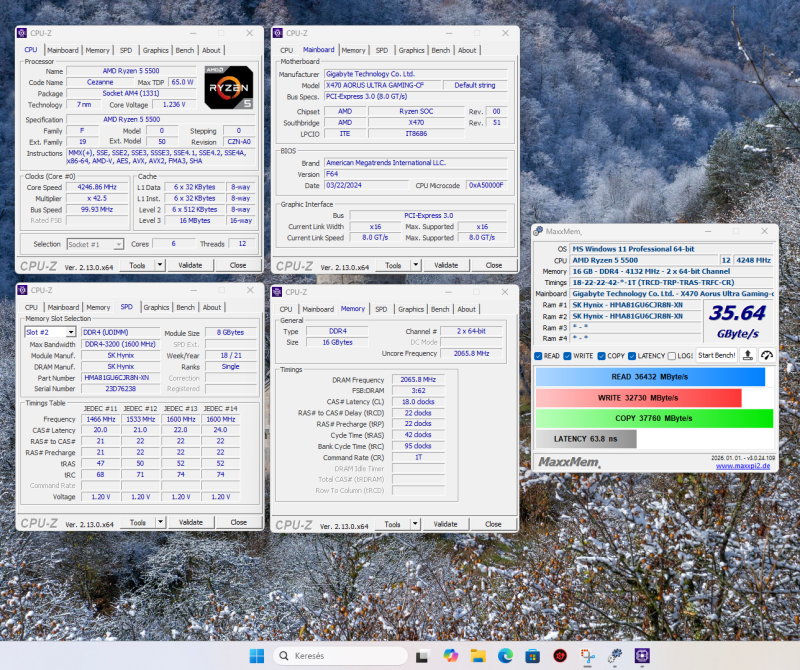Click Tools button in SPD-tab CPU-Z window
The width and height of the screenshot is (800, 670).
(x=138, y=522)
